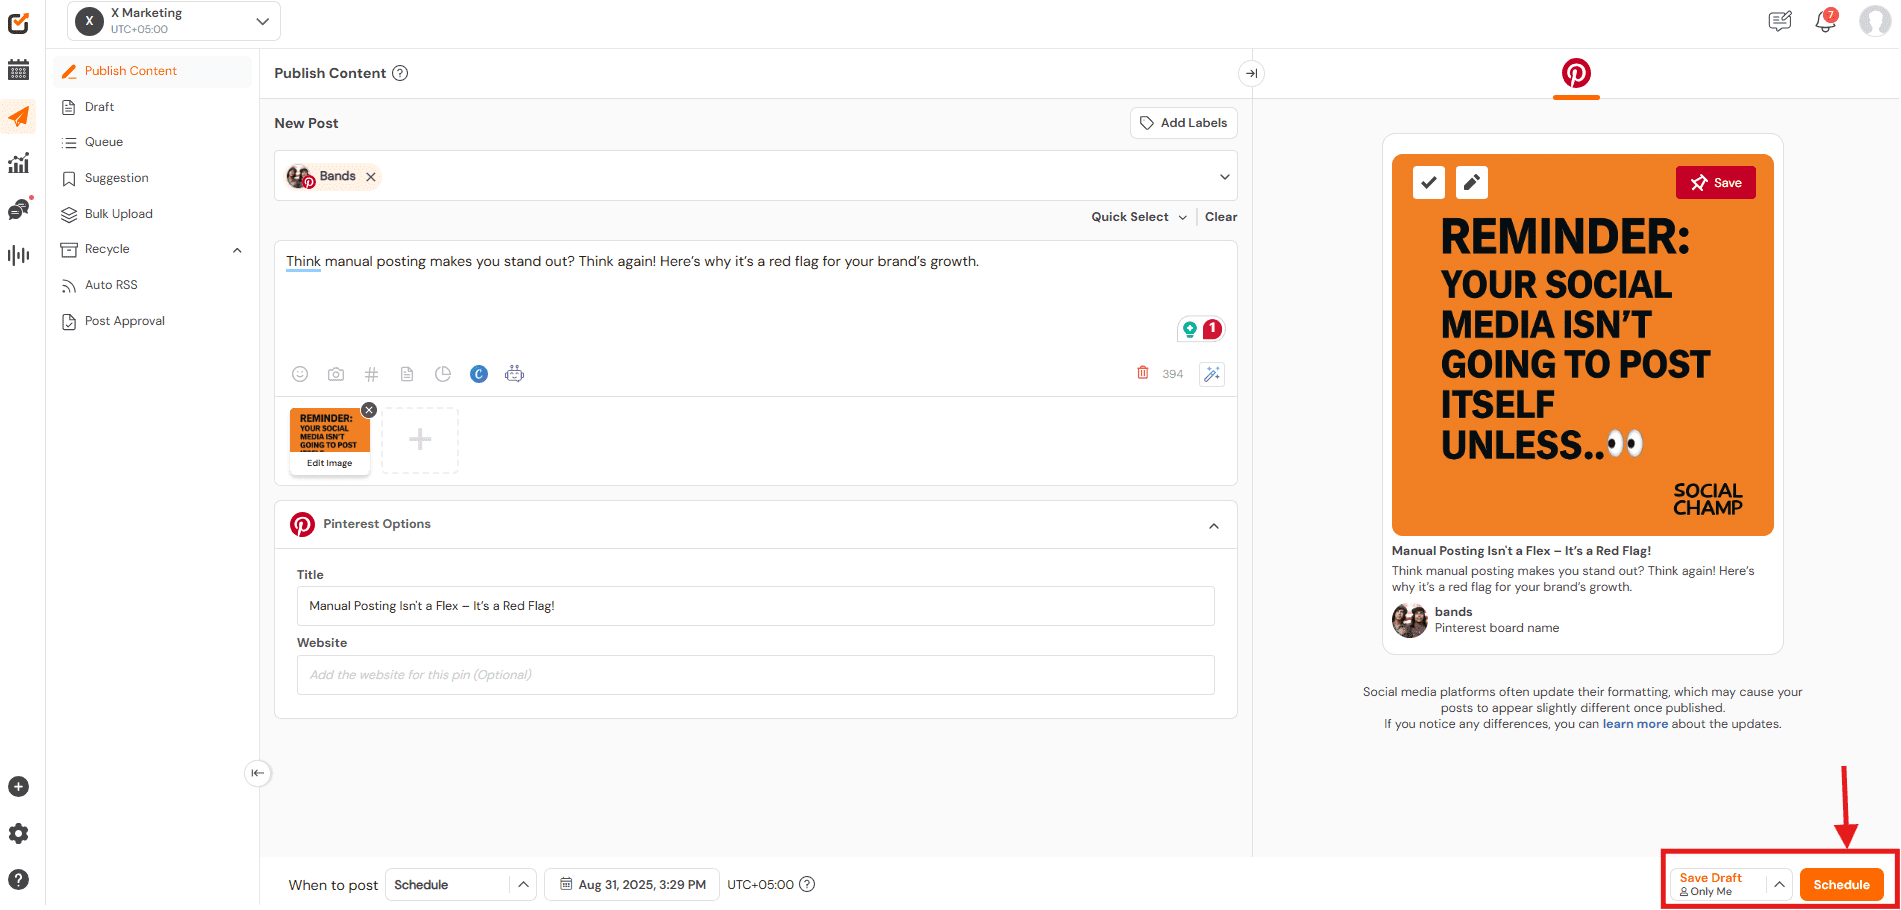Screen dimensions: 1901x910
Task: Select the analytics icon in the sidebar
Action: (18, 162)
